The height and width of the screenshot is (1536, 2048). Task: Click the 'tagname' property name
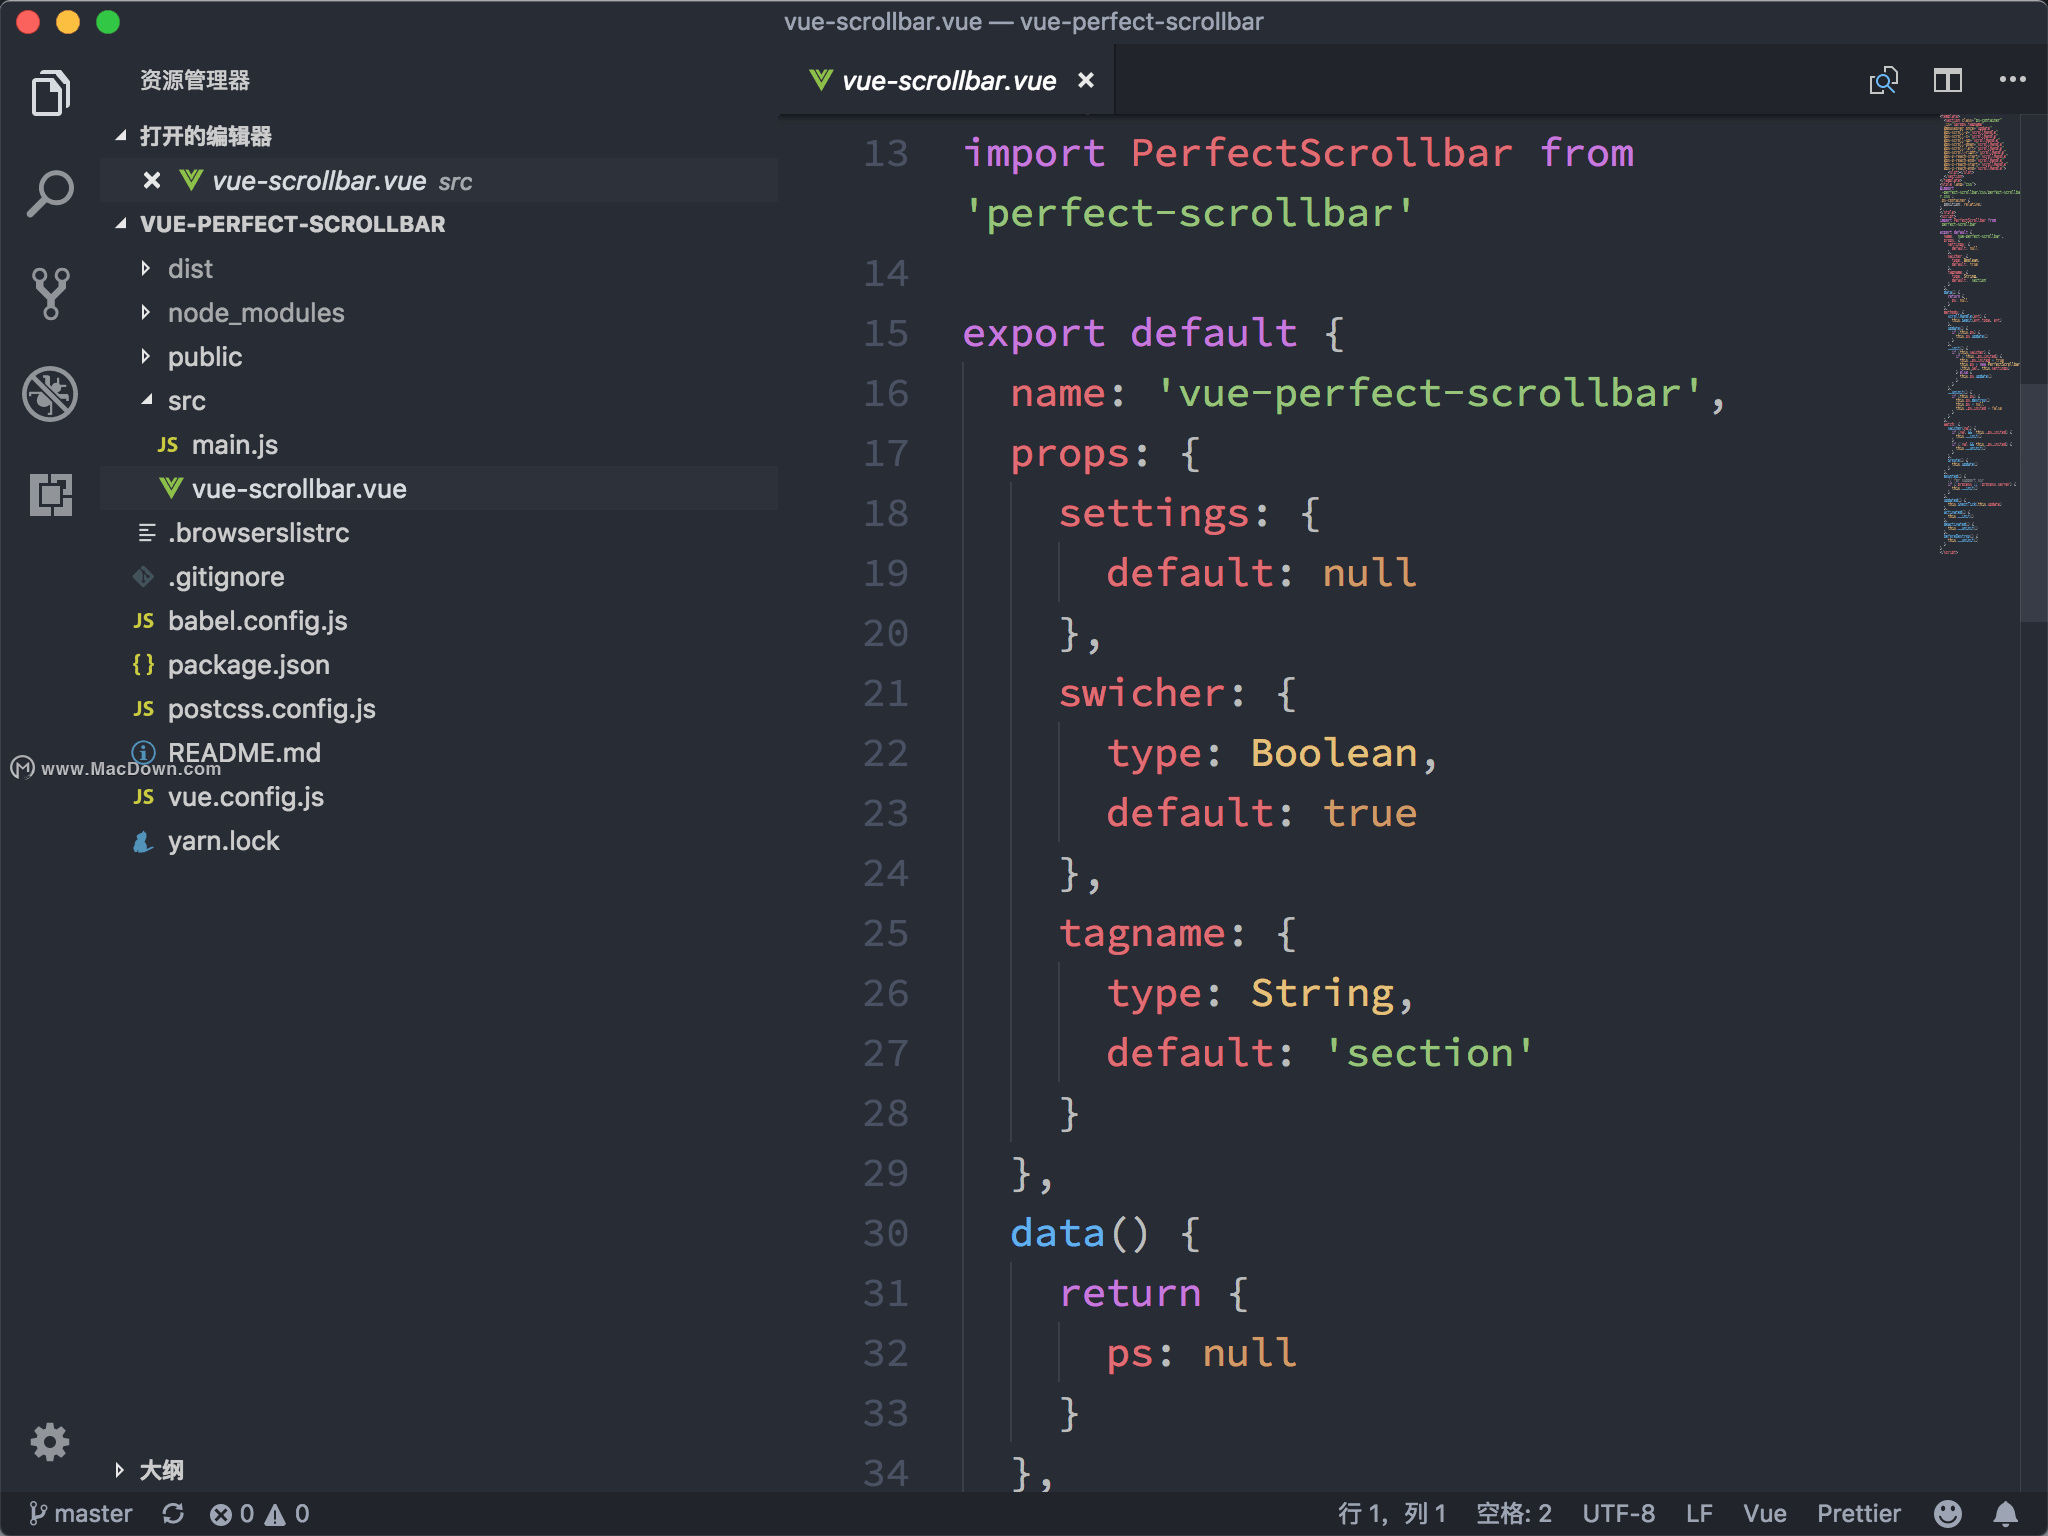click(x=1141, y=933)
